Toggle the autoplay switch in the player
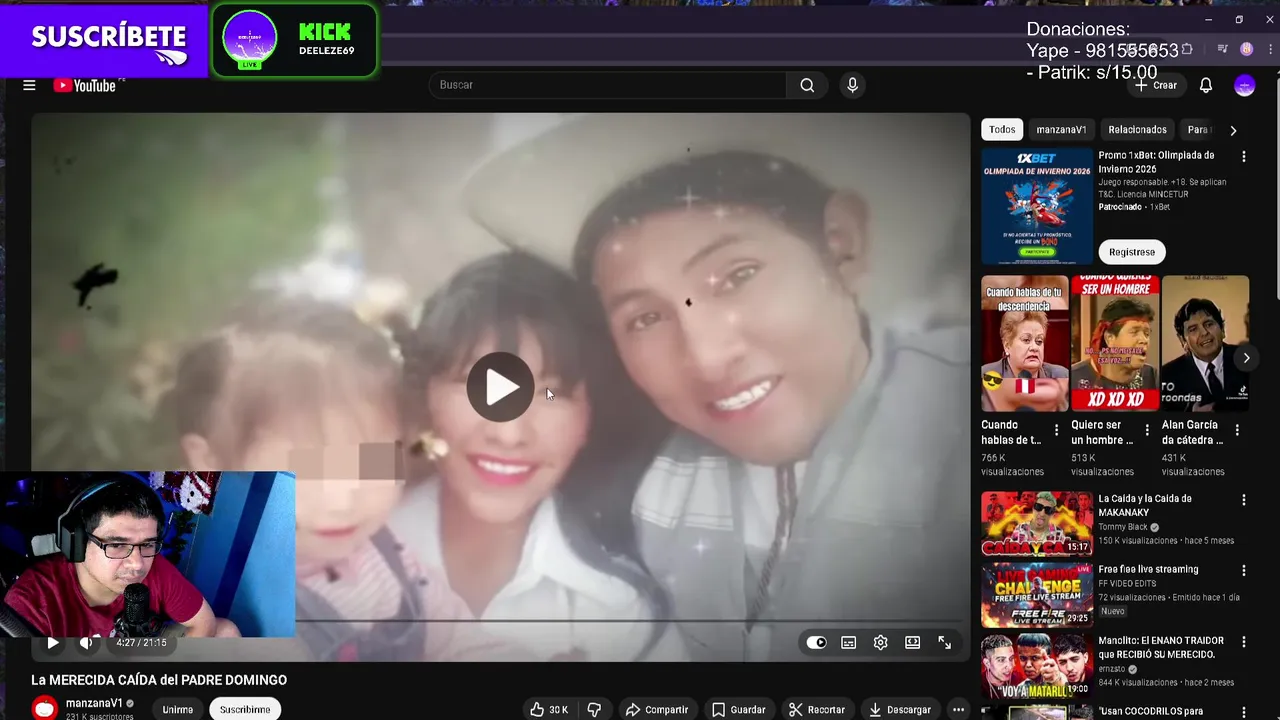1280x720 pixels. [x=817, y=642]
